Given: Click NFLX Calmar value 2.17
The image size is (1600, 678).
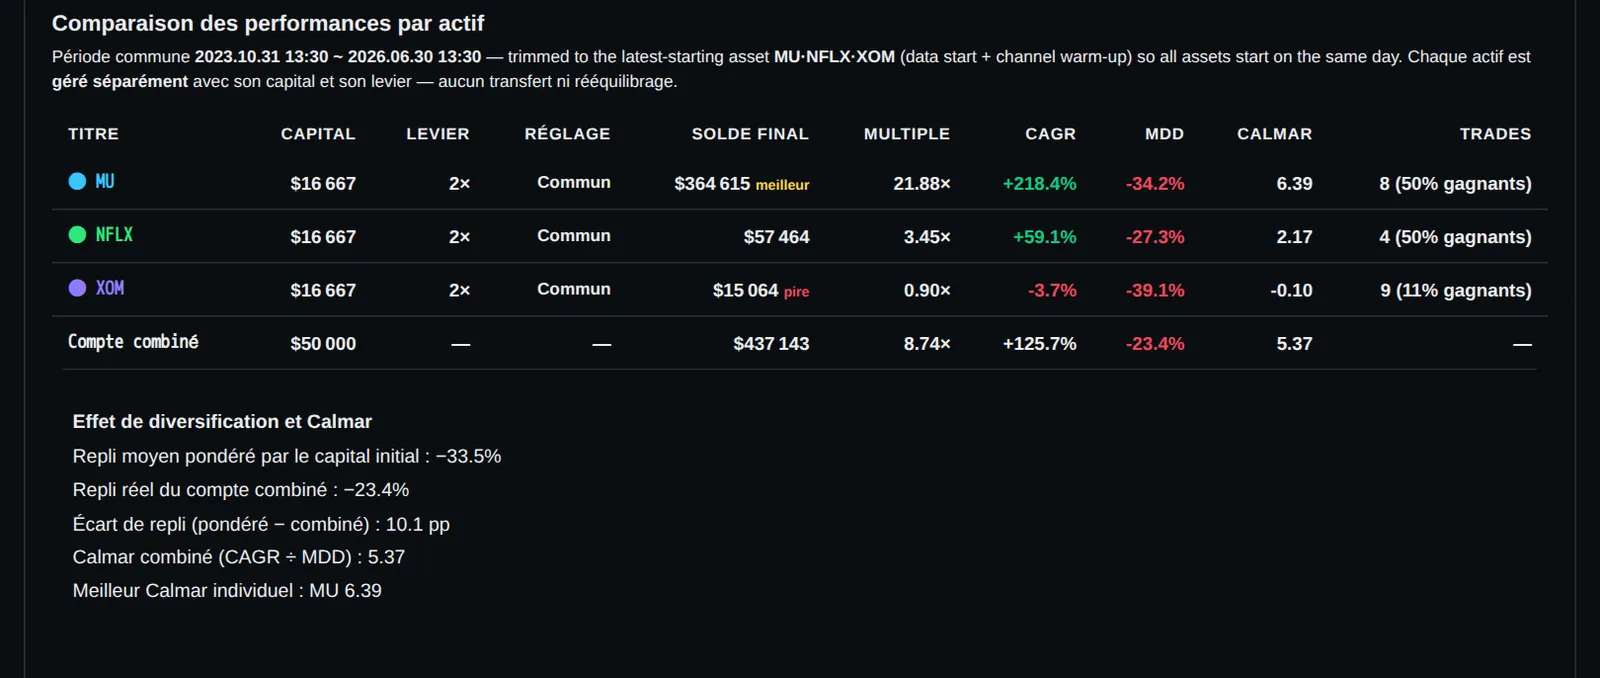Looking at the screenshot, I should [1294, 237].
